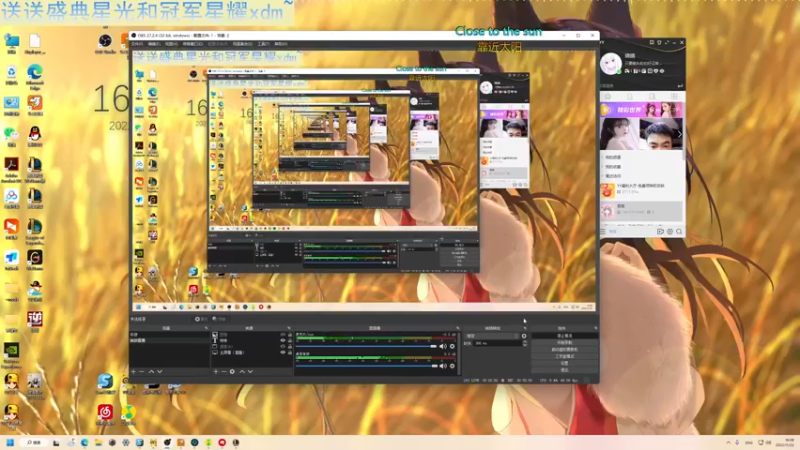The width and height of the screenshot is (800, 450).
Task: Click taskbar search box
Action: 35,442
